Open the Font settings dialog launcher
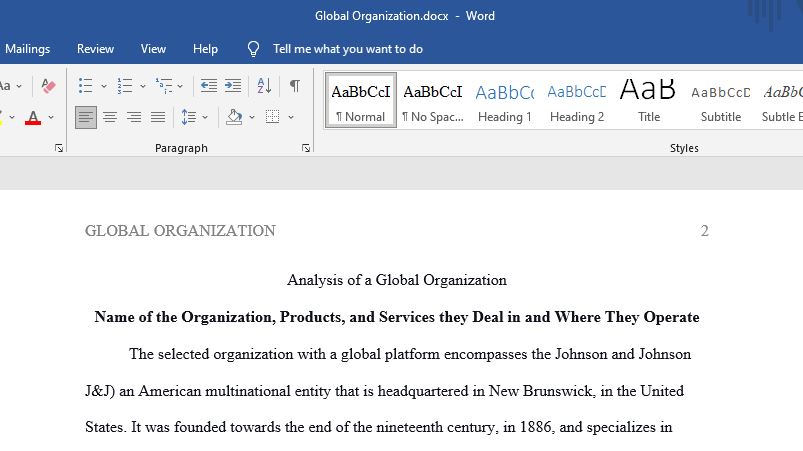 click(59, 148)
